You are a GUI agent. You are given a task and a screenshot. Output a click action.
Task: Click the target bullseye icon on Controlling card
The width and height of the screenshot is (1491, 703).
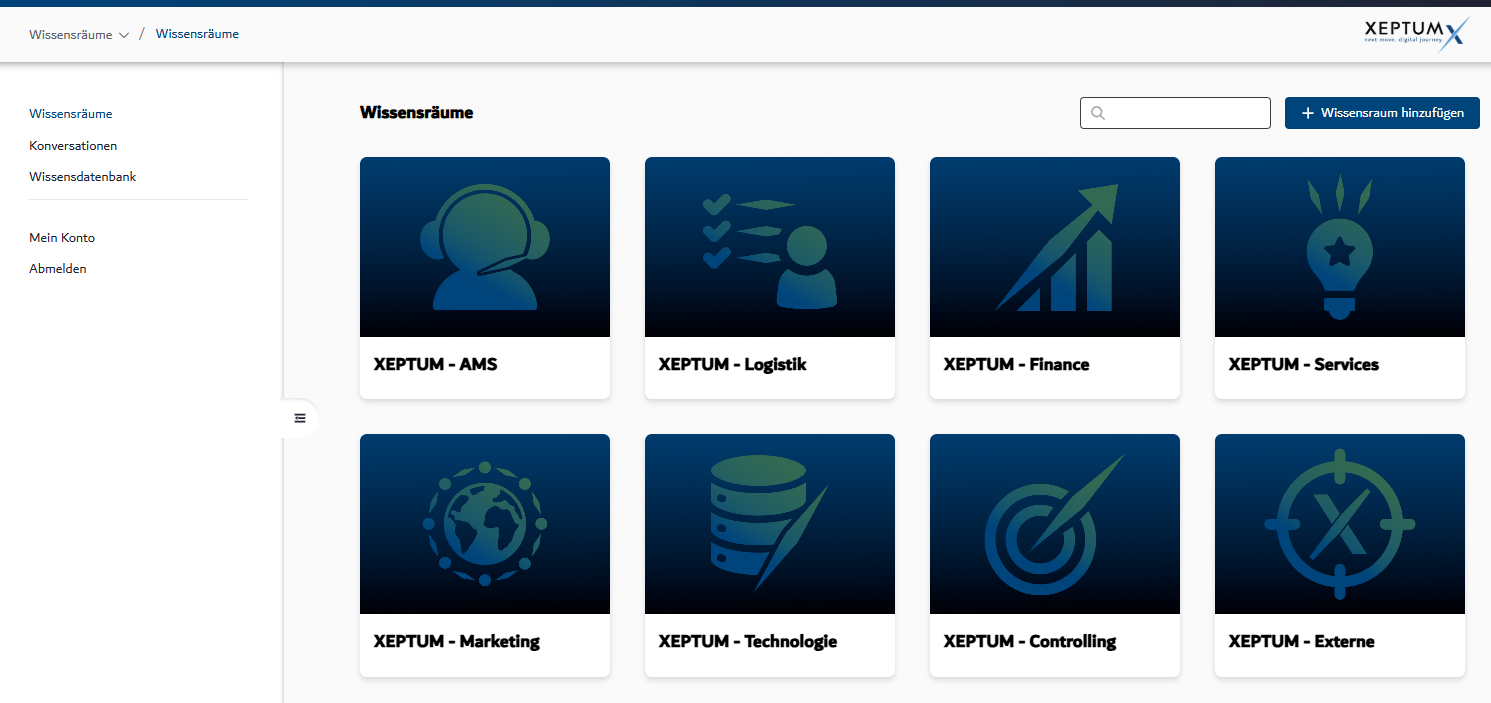[1055, 524]
